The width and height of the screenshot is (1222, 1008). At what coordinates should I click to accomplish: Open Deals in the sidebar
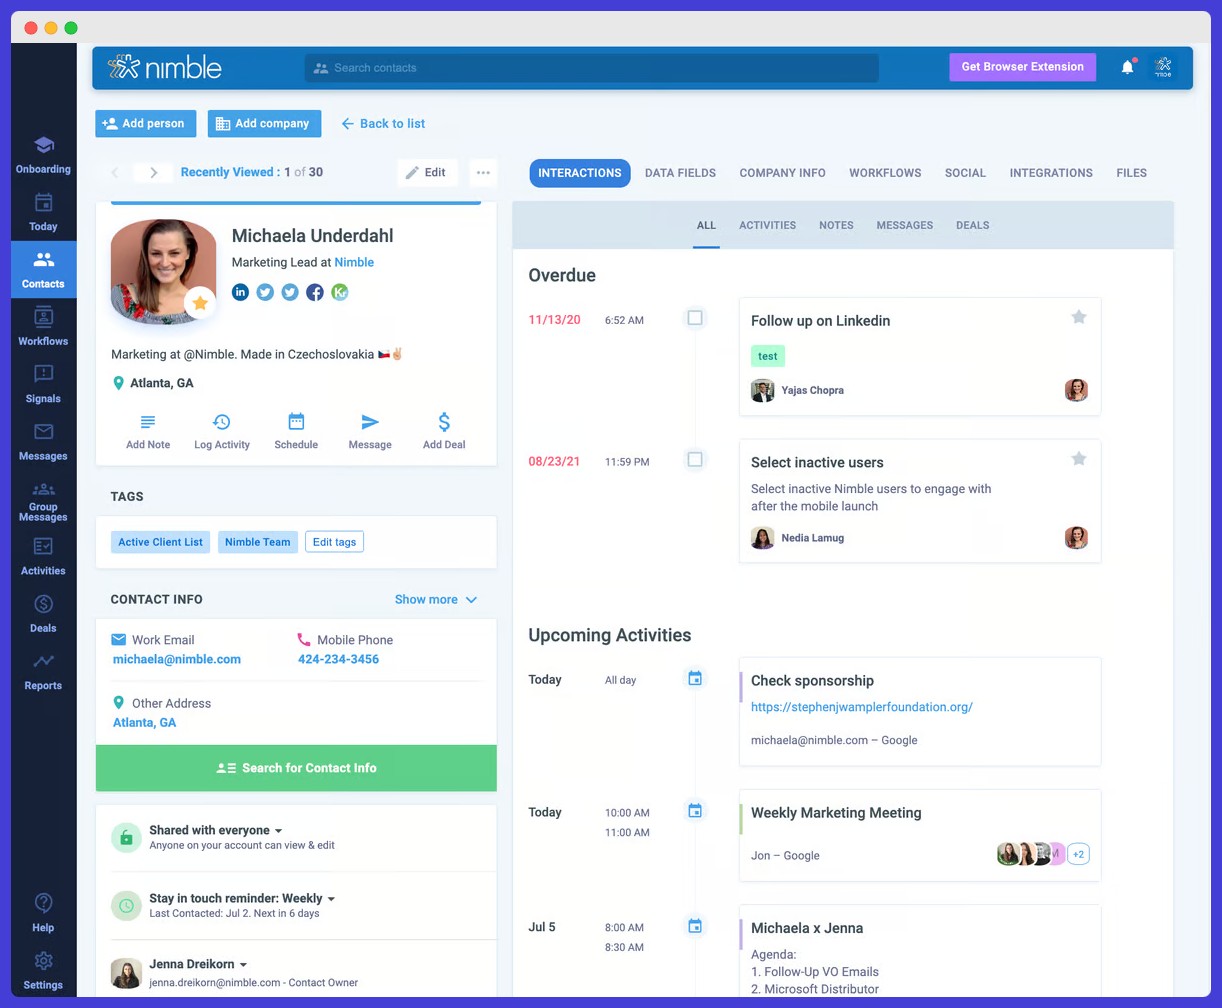[43, 614]
